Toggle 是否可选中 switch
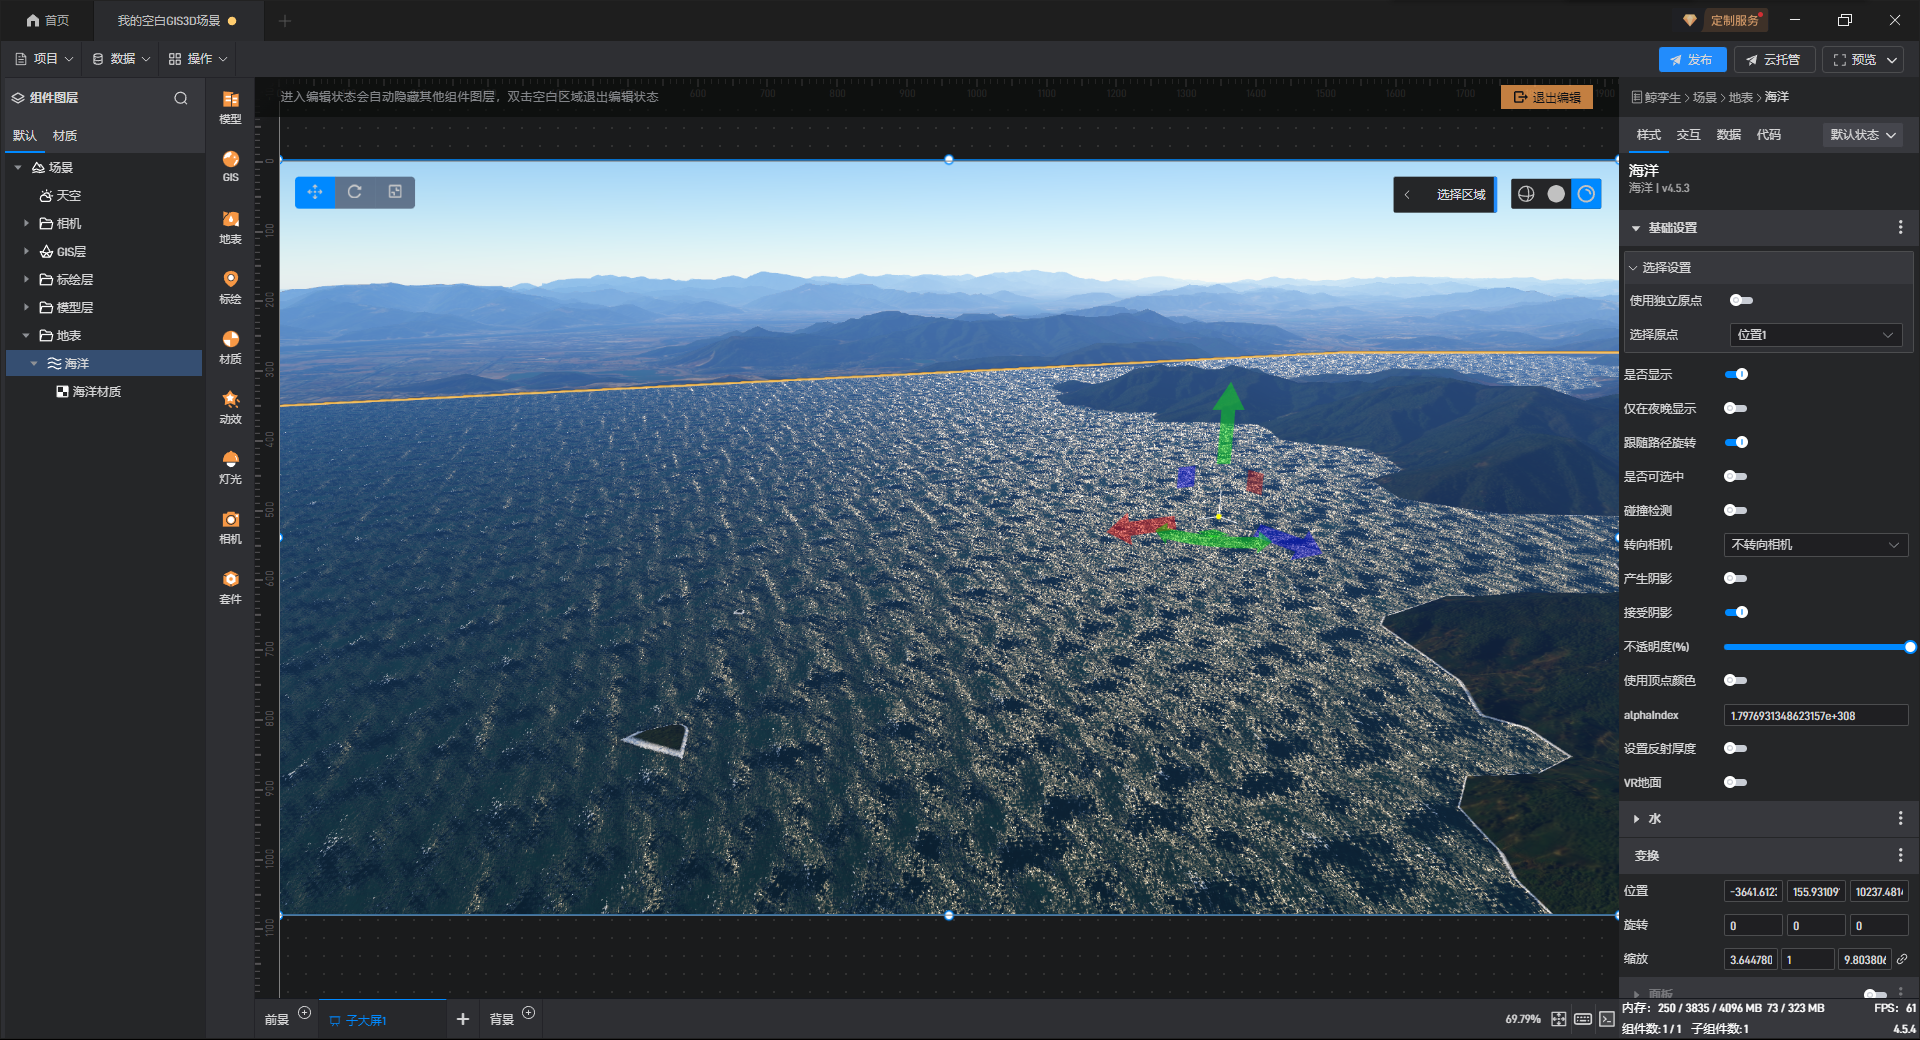 (1736, 476)
